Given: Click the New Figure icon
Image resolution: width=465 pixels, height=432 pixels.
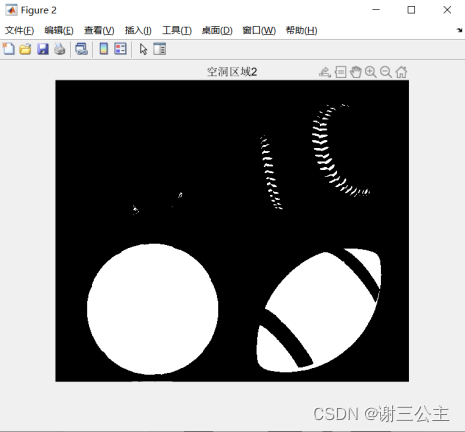Looking at the screenshot, I should tap(9, 49).
